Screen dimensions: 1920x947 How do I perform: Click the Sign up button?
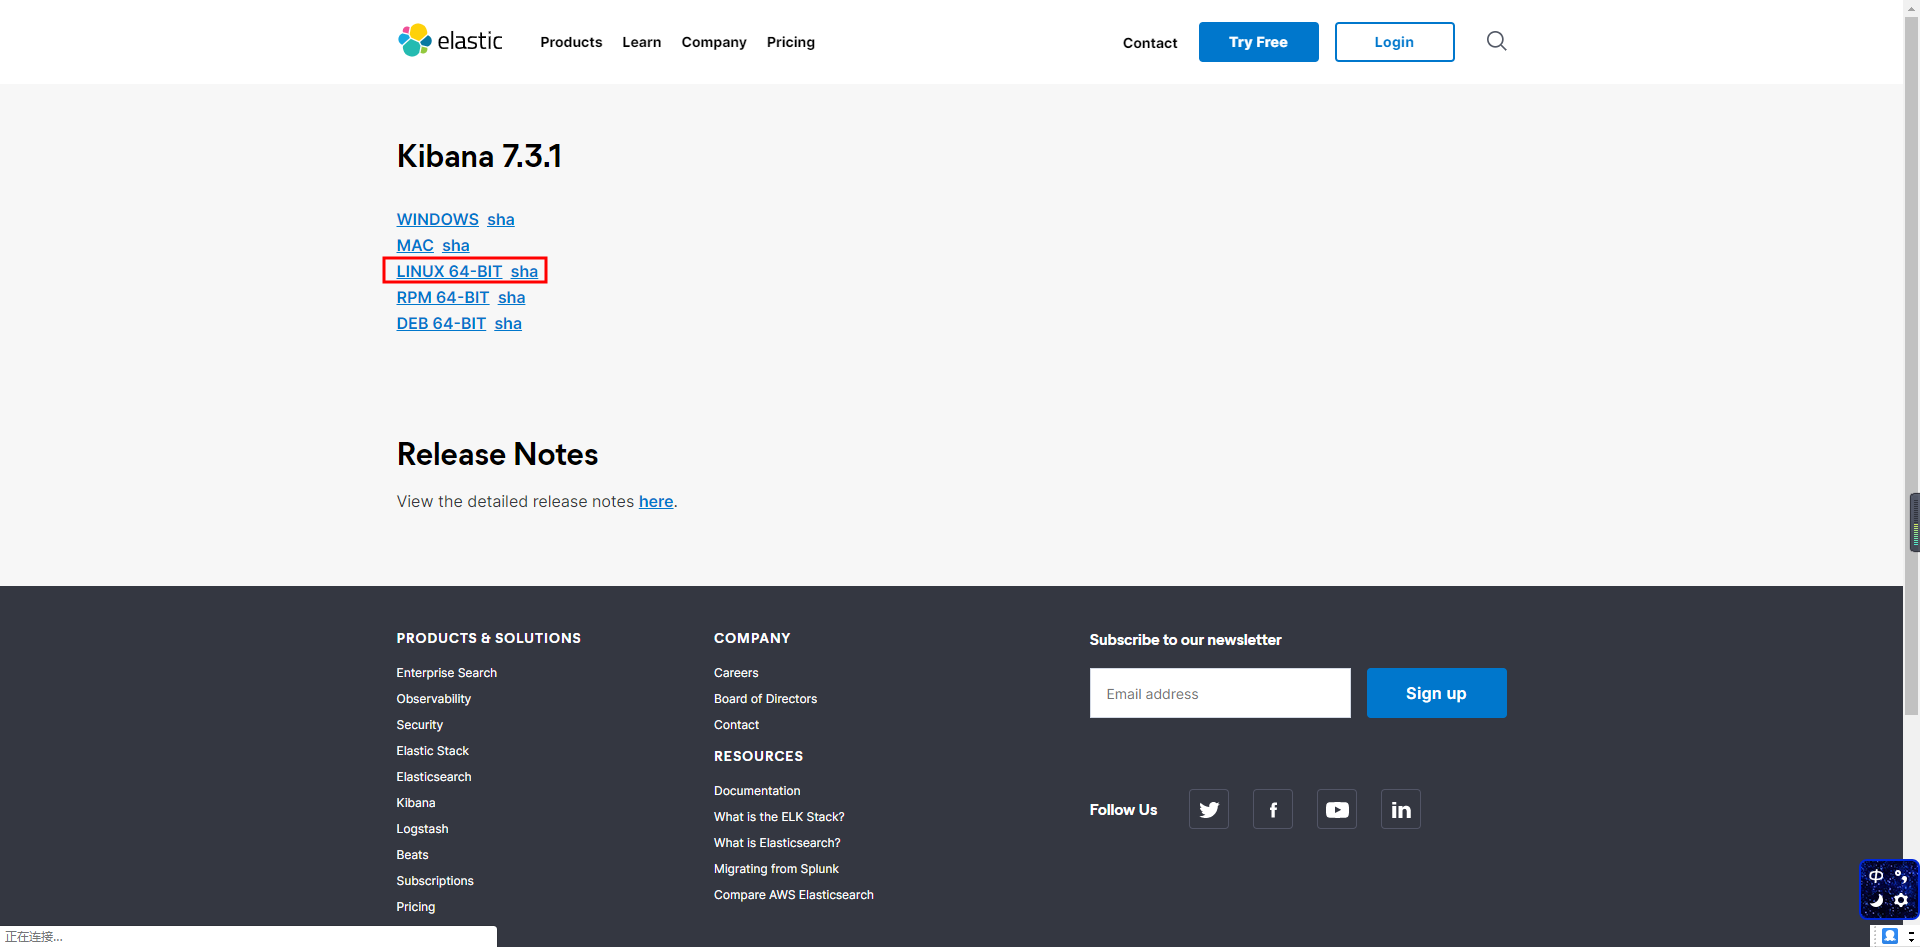(x=1436, y=693)
